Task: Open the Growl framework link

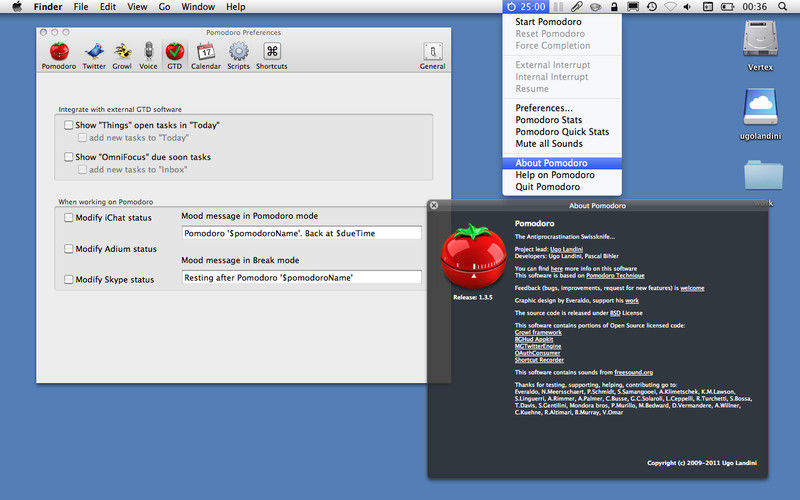Action: click(538, 333)
